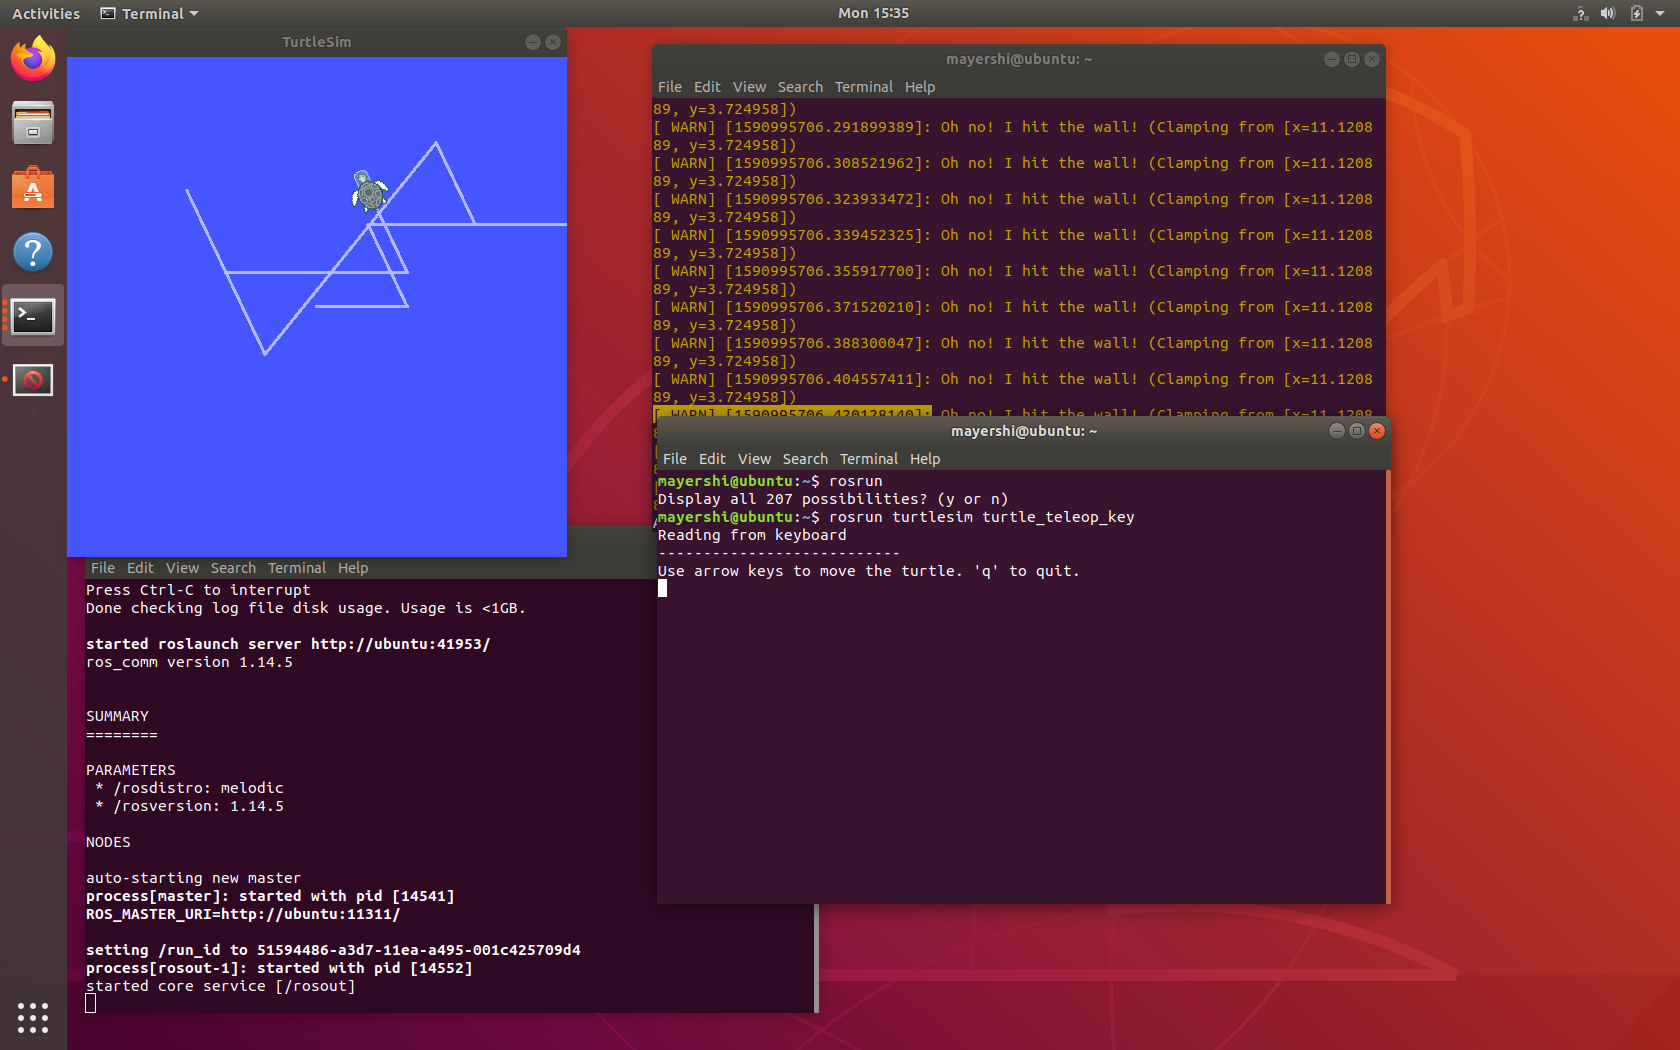Click 'ros_comm version 1.14.5' line
This screenshot has height=1050, width=1680.
(x=189, y=662)
